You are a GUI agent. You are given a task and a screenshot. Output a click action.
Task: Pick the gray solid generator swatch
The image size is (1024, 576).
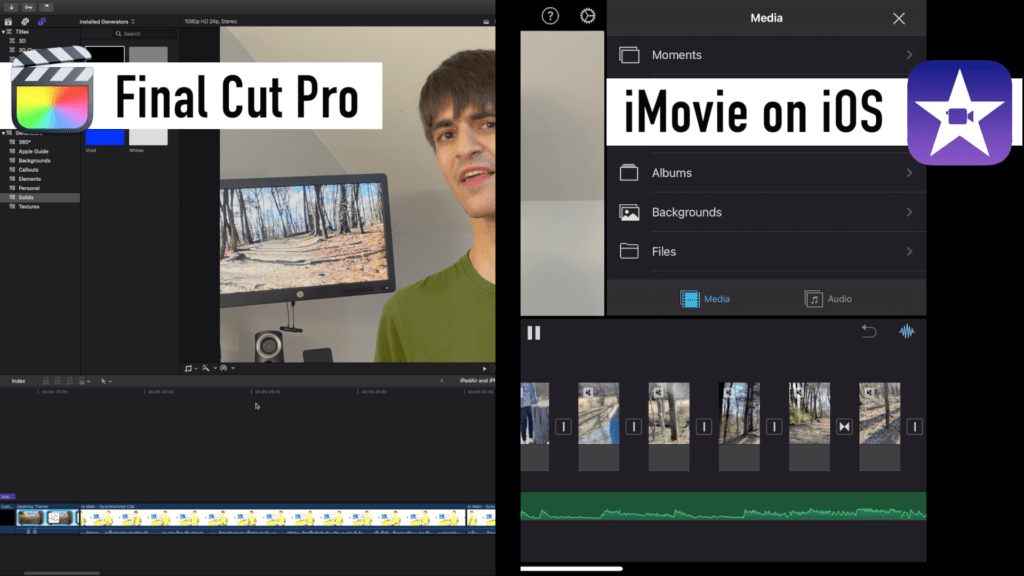[148, 54]
